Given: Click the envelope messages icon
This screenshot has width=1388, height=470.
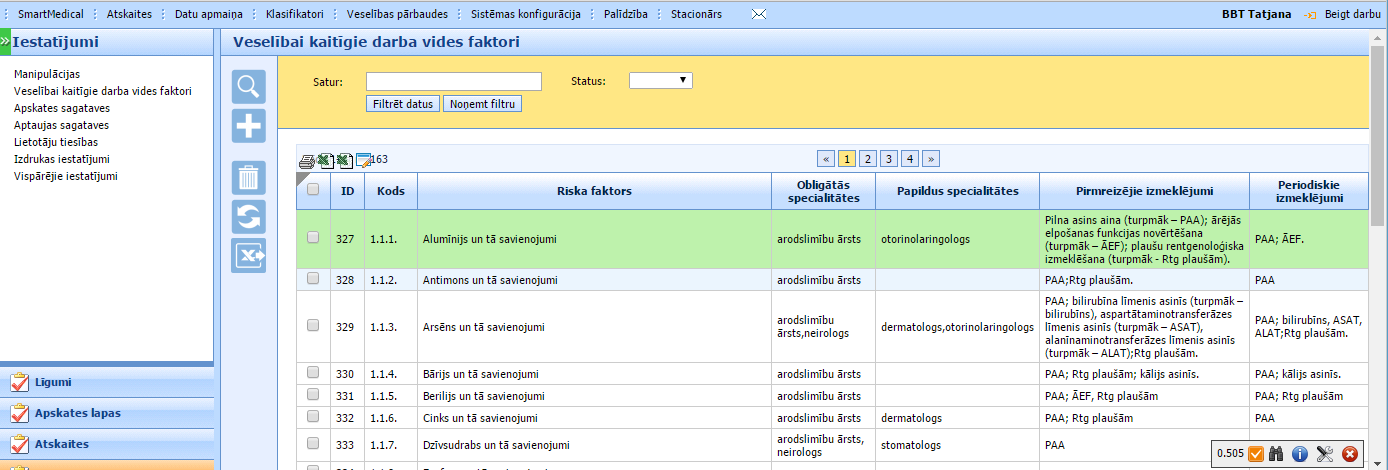Looking at the screenshot, I should (x=759, y=15).
